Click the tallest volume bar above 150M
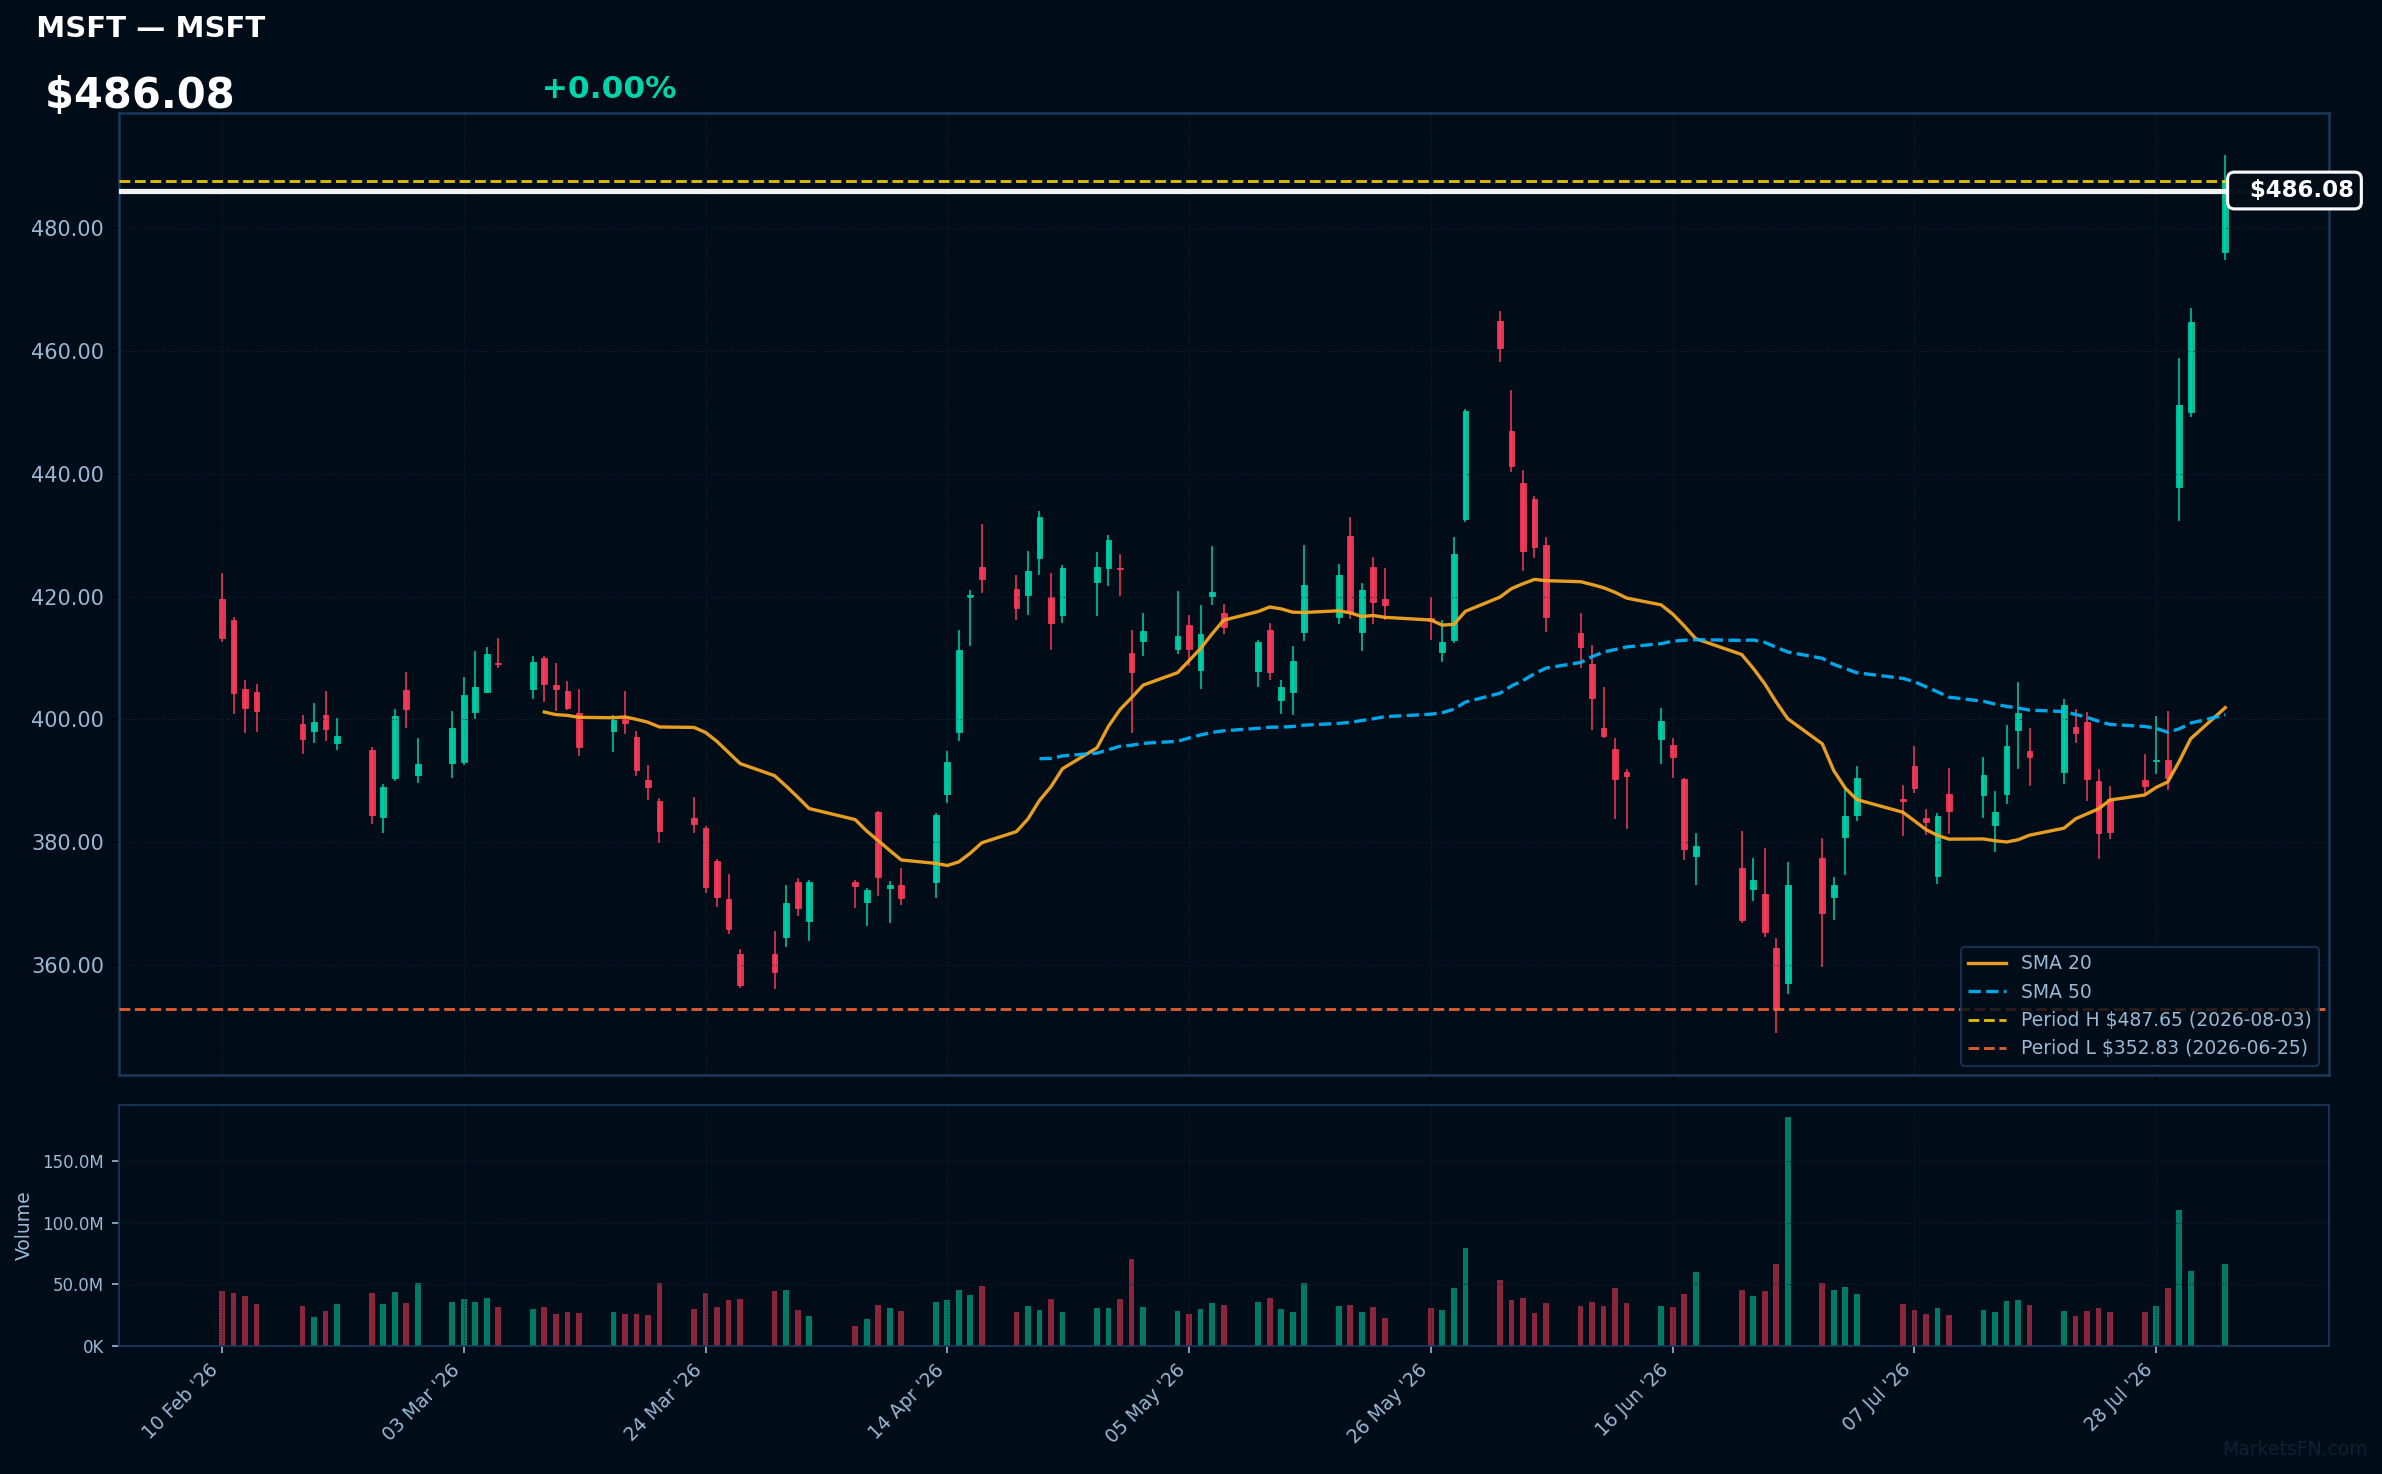Screen dimensions: 2382x1474 [1788, 1231]
